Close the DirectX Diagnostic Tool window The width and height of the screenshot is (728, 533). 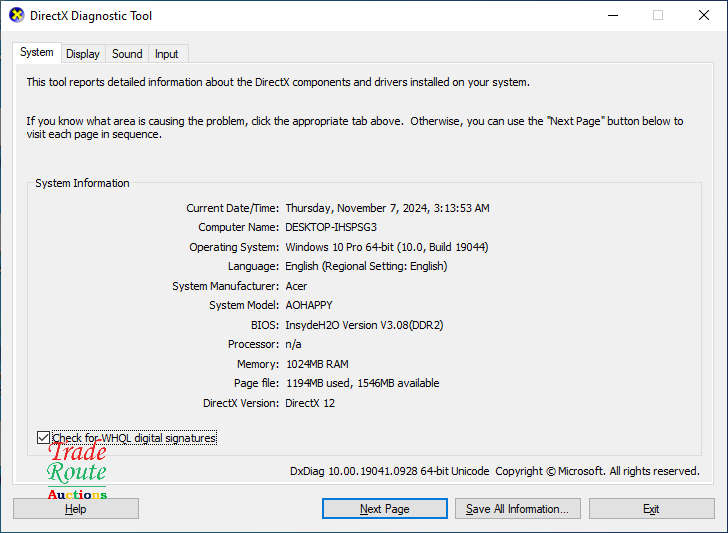(703, 16)
